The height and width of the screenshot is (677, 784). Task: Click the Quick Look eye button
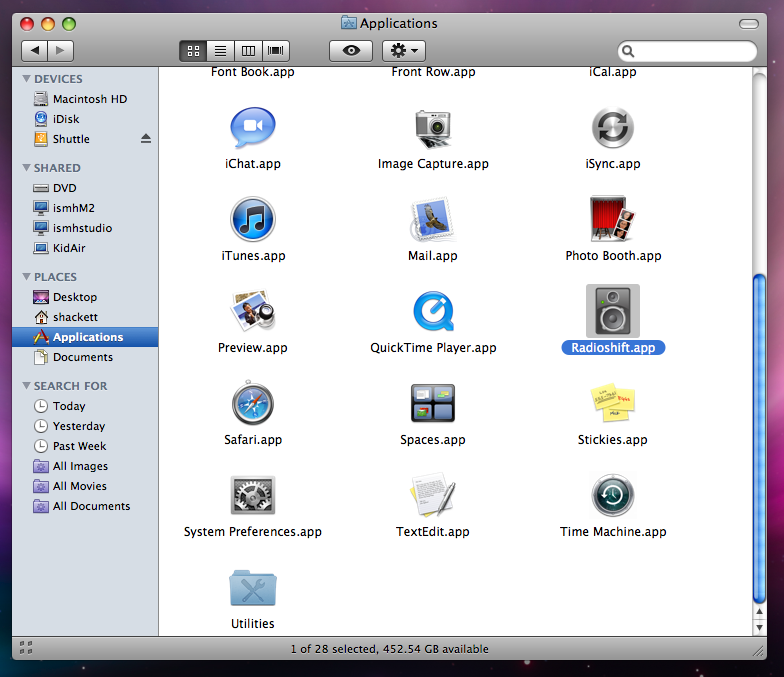click(351, 50)
